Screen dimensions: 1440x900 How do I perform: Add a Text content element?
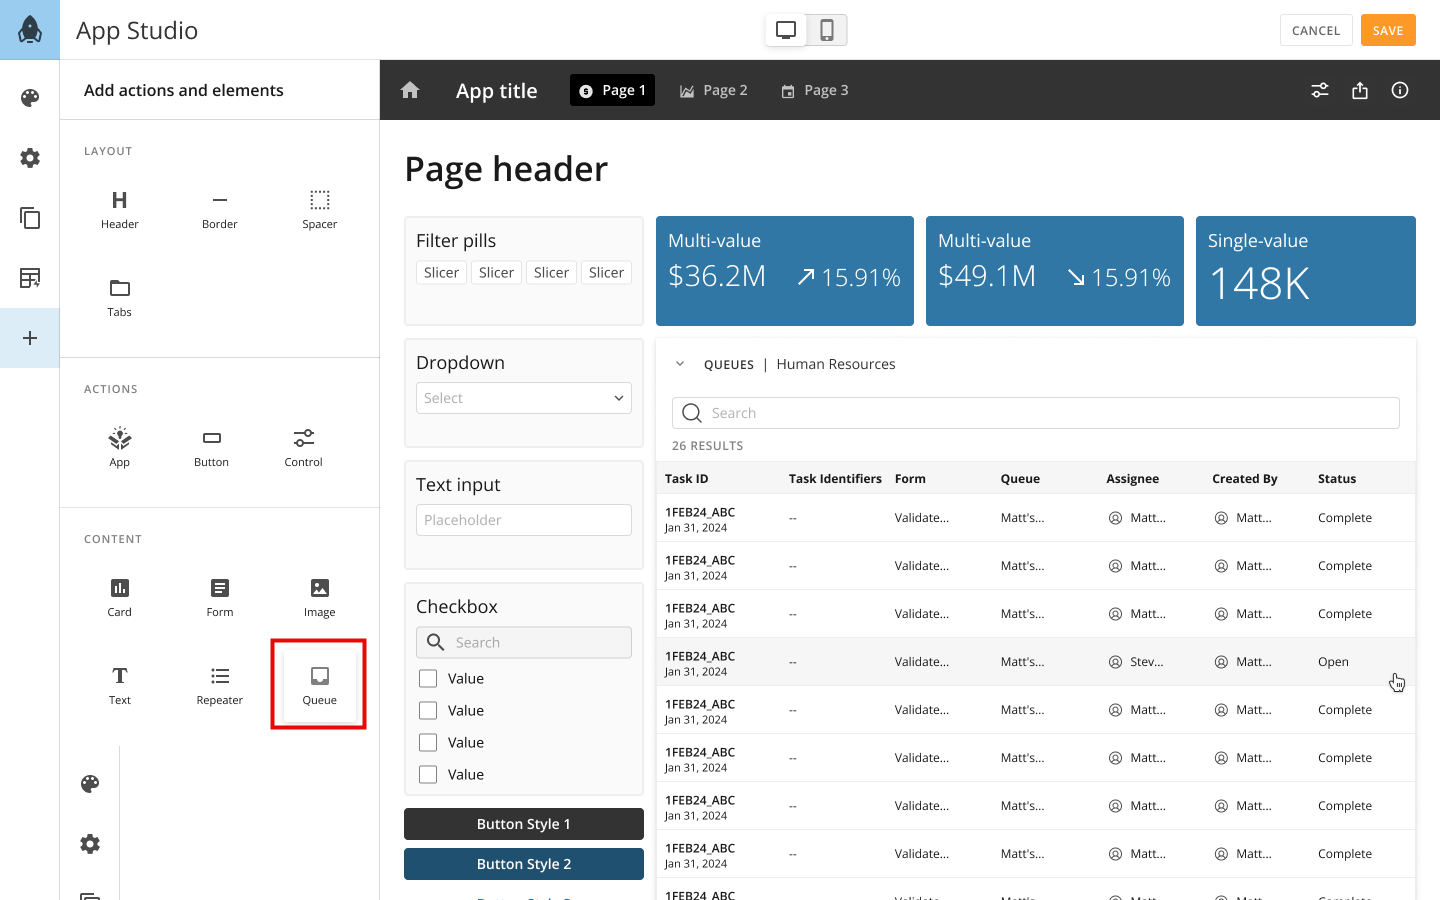(x=120, y=686)
